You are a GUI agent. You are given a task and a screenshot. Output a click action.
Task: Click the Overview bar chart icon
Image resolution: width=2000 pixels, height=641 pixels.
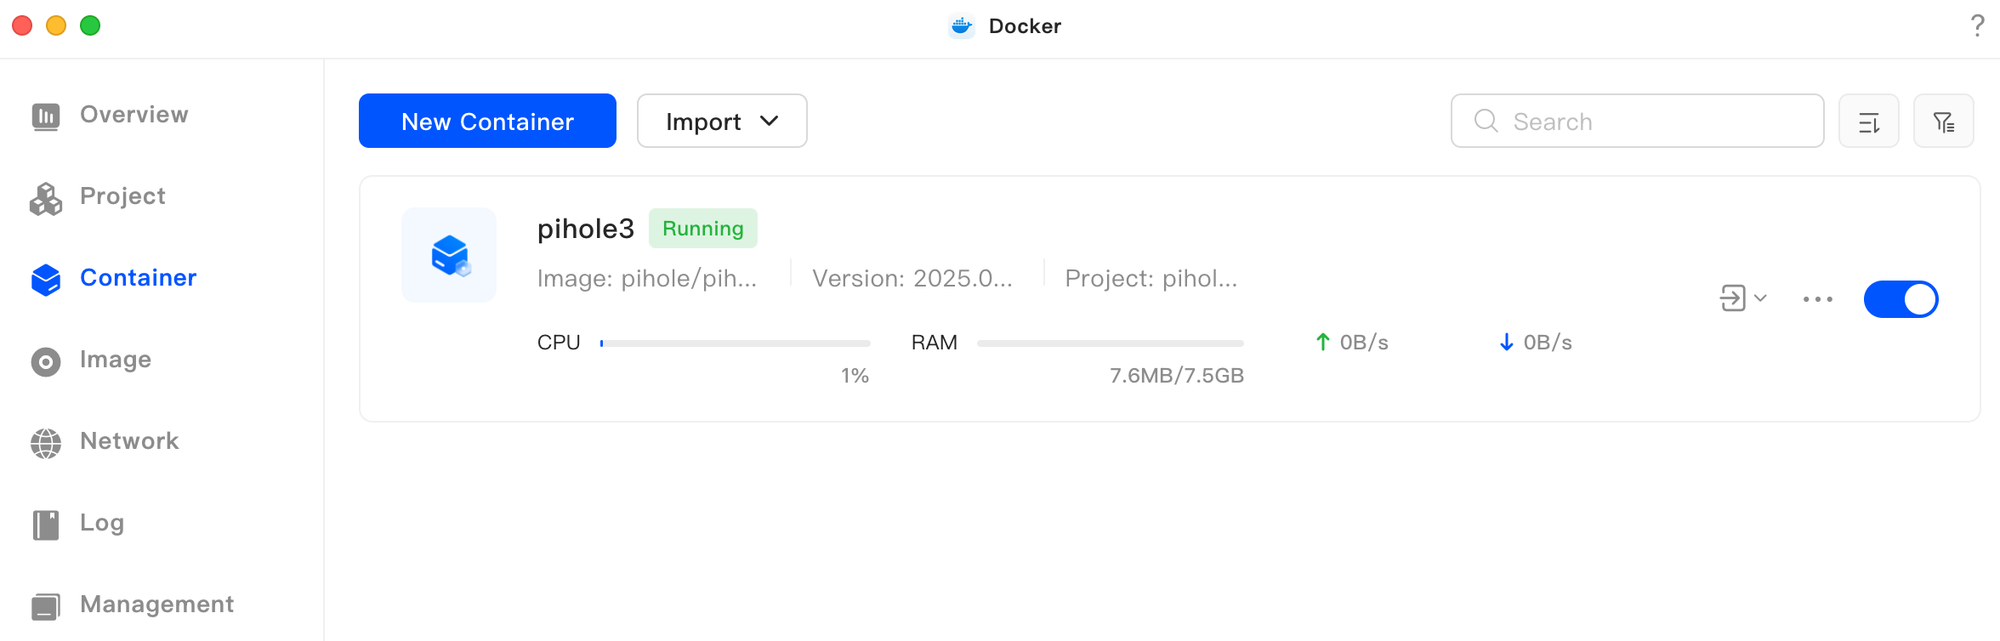pos(45,116)
